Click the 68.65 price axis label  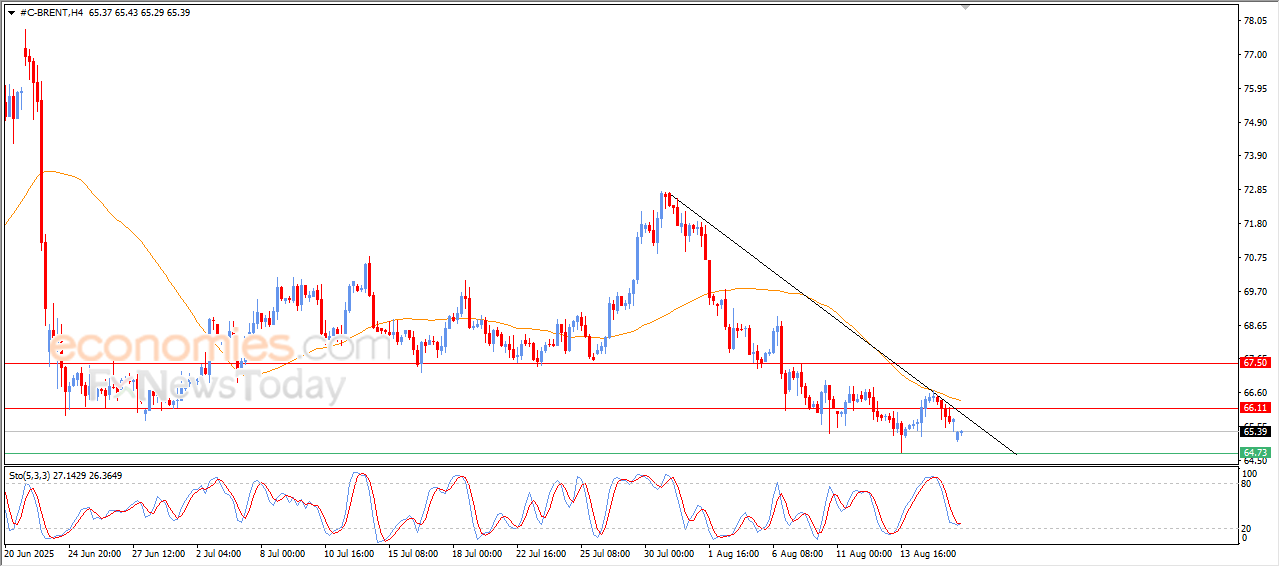pos(1254,325)
